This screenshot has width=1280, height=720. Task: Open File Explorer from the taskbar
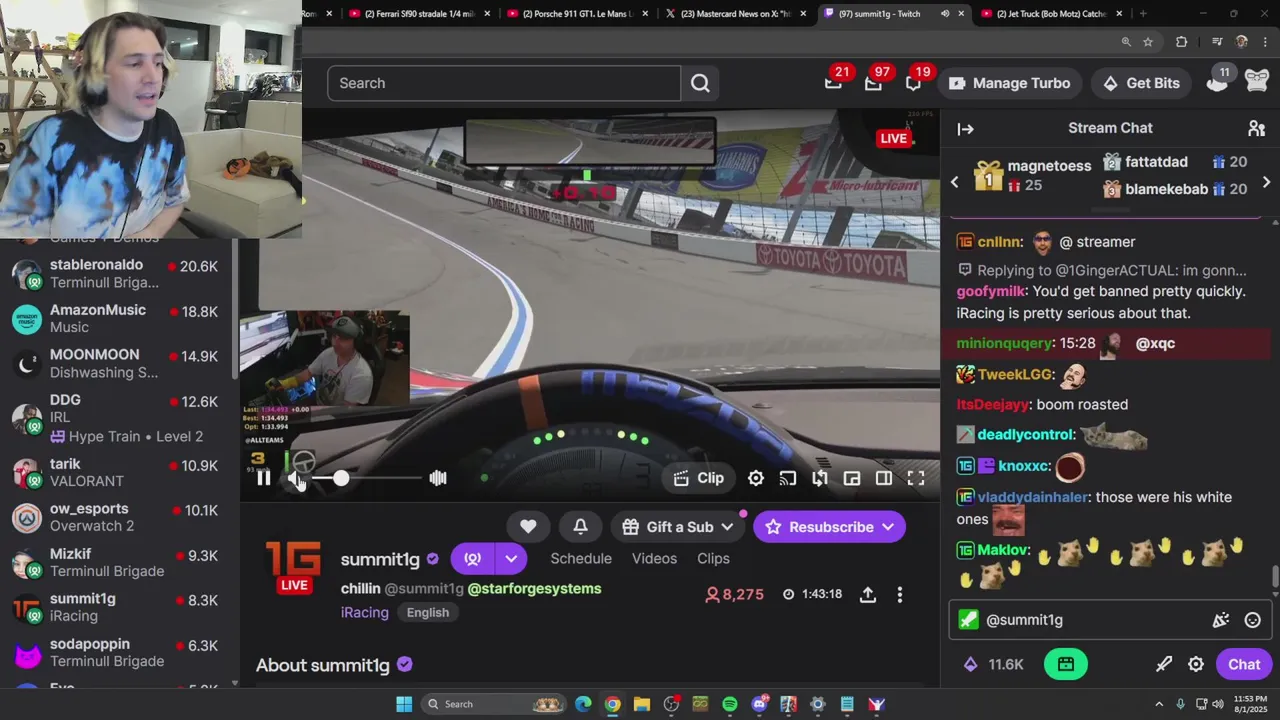point(642,704)
